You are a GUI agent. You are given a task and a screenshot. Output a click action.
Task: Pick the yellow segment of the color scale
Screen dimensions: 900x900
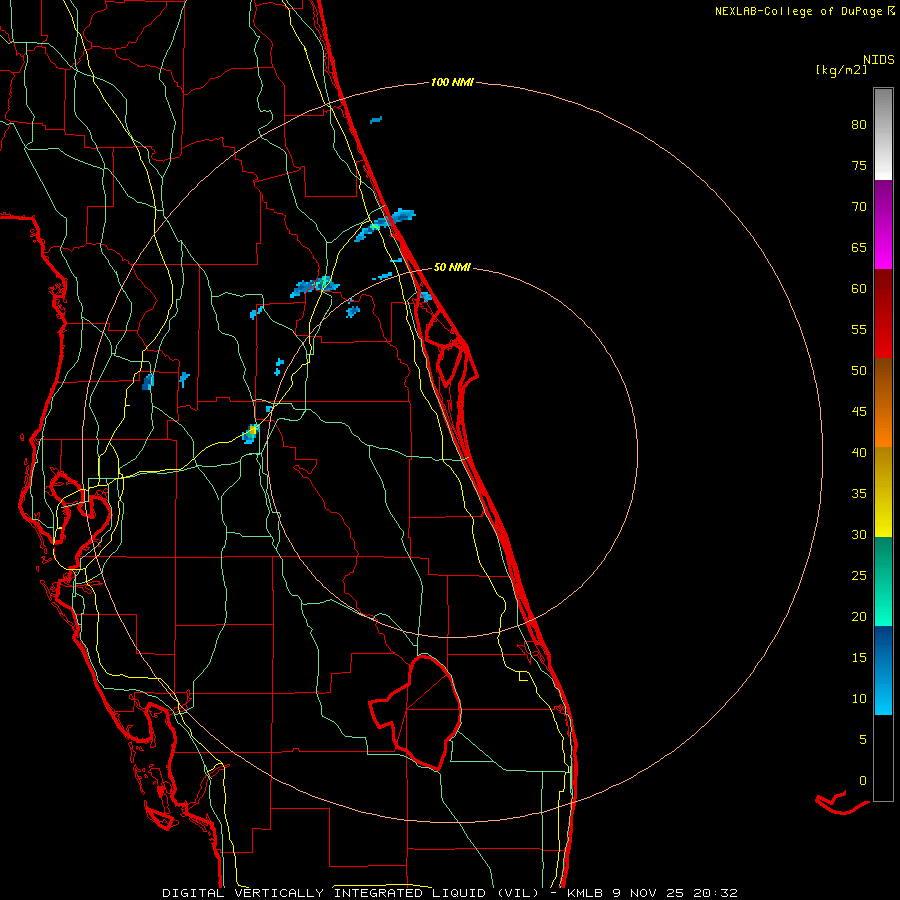(x=883, y=492)
